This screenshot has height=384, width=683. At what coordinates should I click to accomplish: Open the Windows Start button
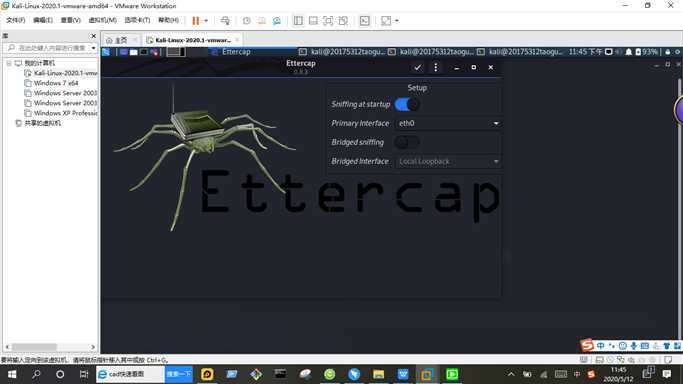(12, 374)
